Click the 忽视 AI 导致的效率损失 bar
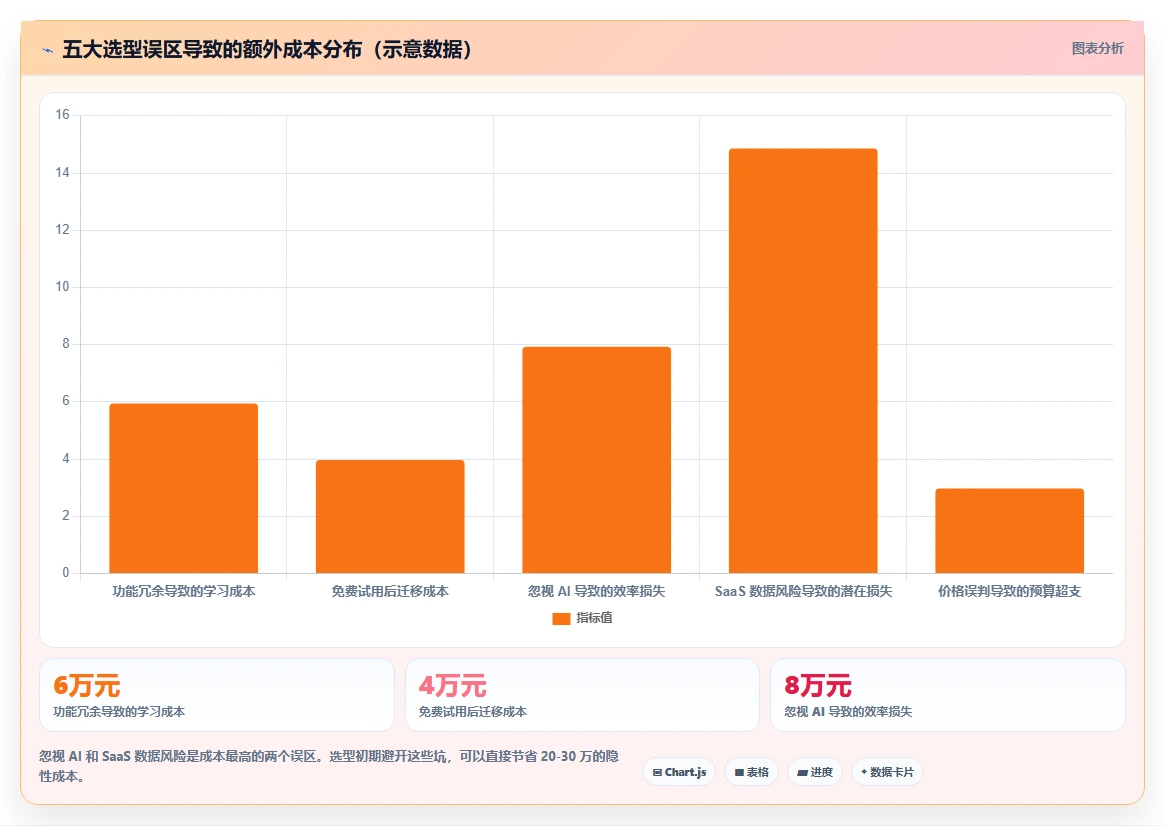Viewport: 1165px width, 826px height. 597,460
